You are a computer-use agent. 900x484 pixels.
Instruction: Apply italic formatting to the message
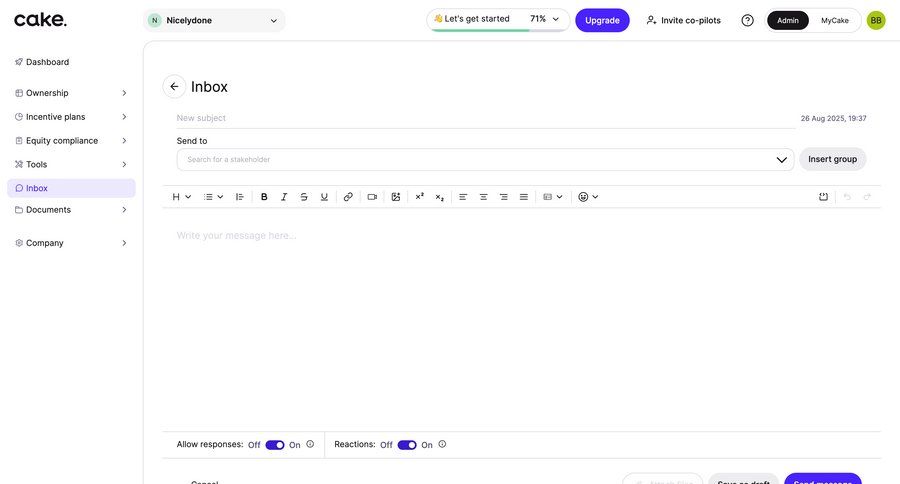(284, 197)
